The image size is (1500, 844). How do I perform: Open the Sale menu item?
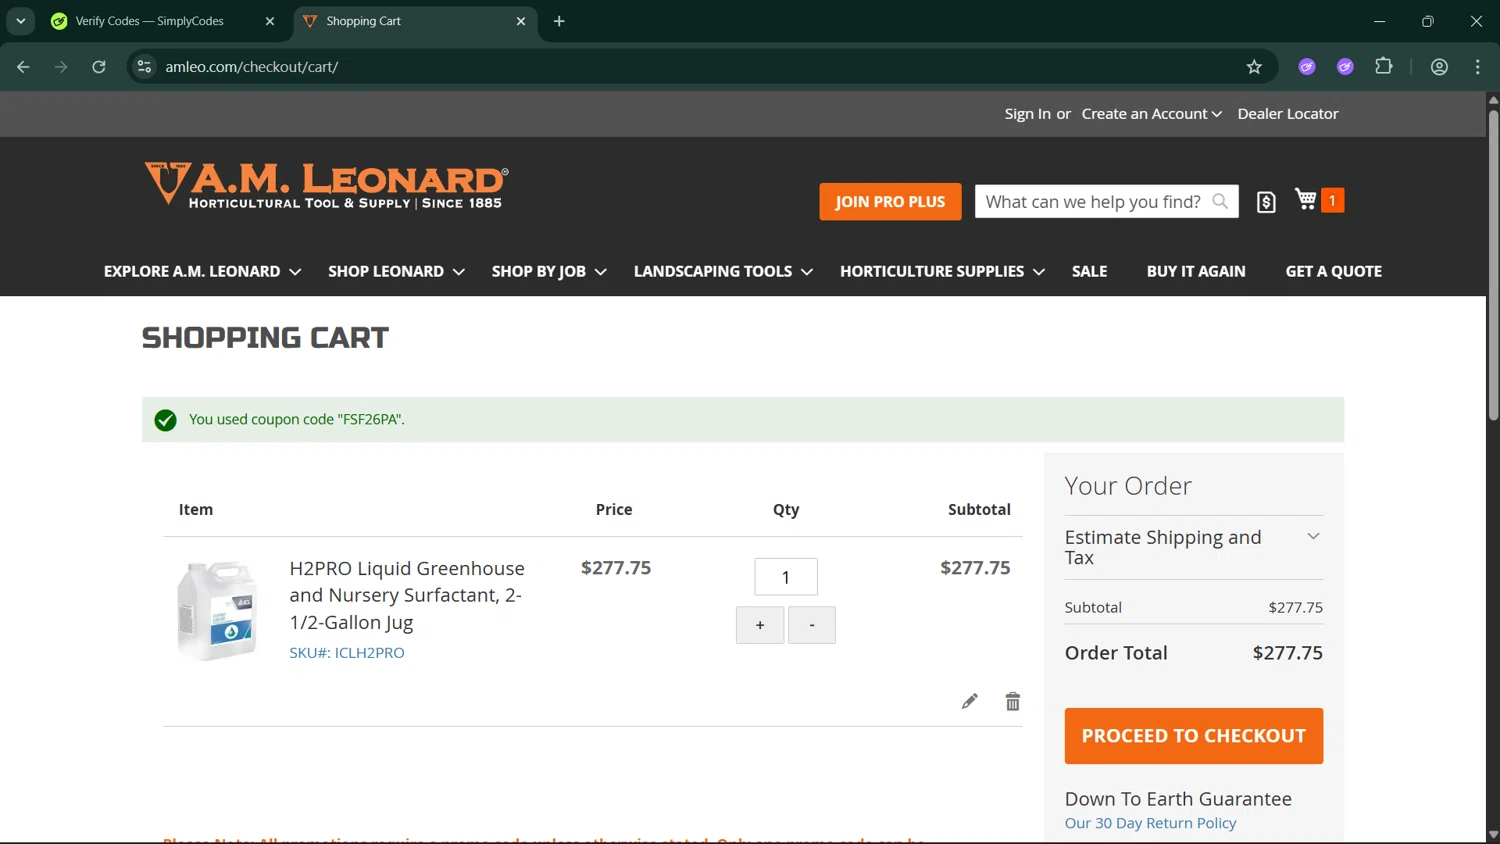(x=1089, y=271)
